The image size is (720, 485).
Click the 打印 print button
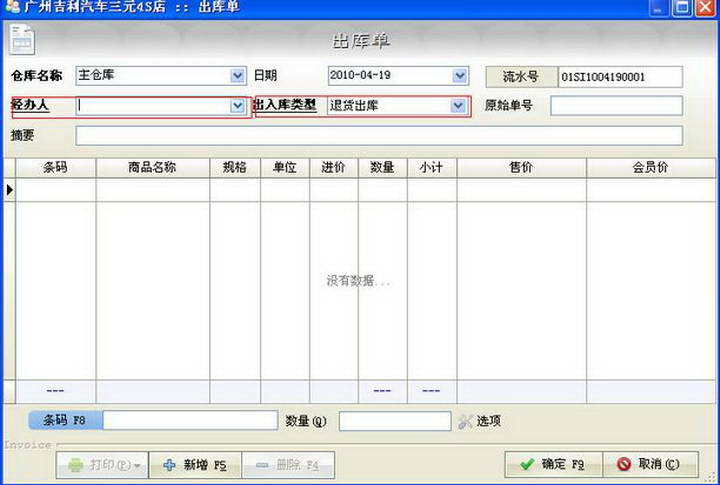[x=102, y=465]
